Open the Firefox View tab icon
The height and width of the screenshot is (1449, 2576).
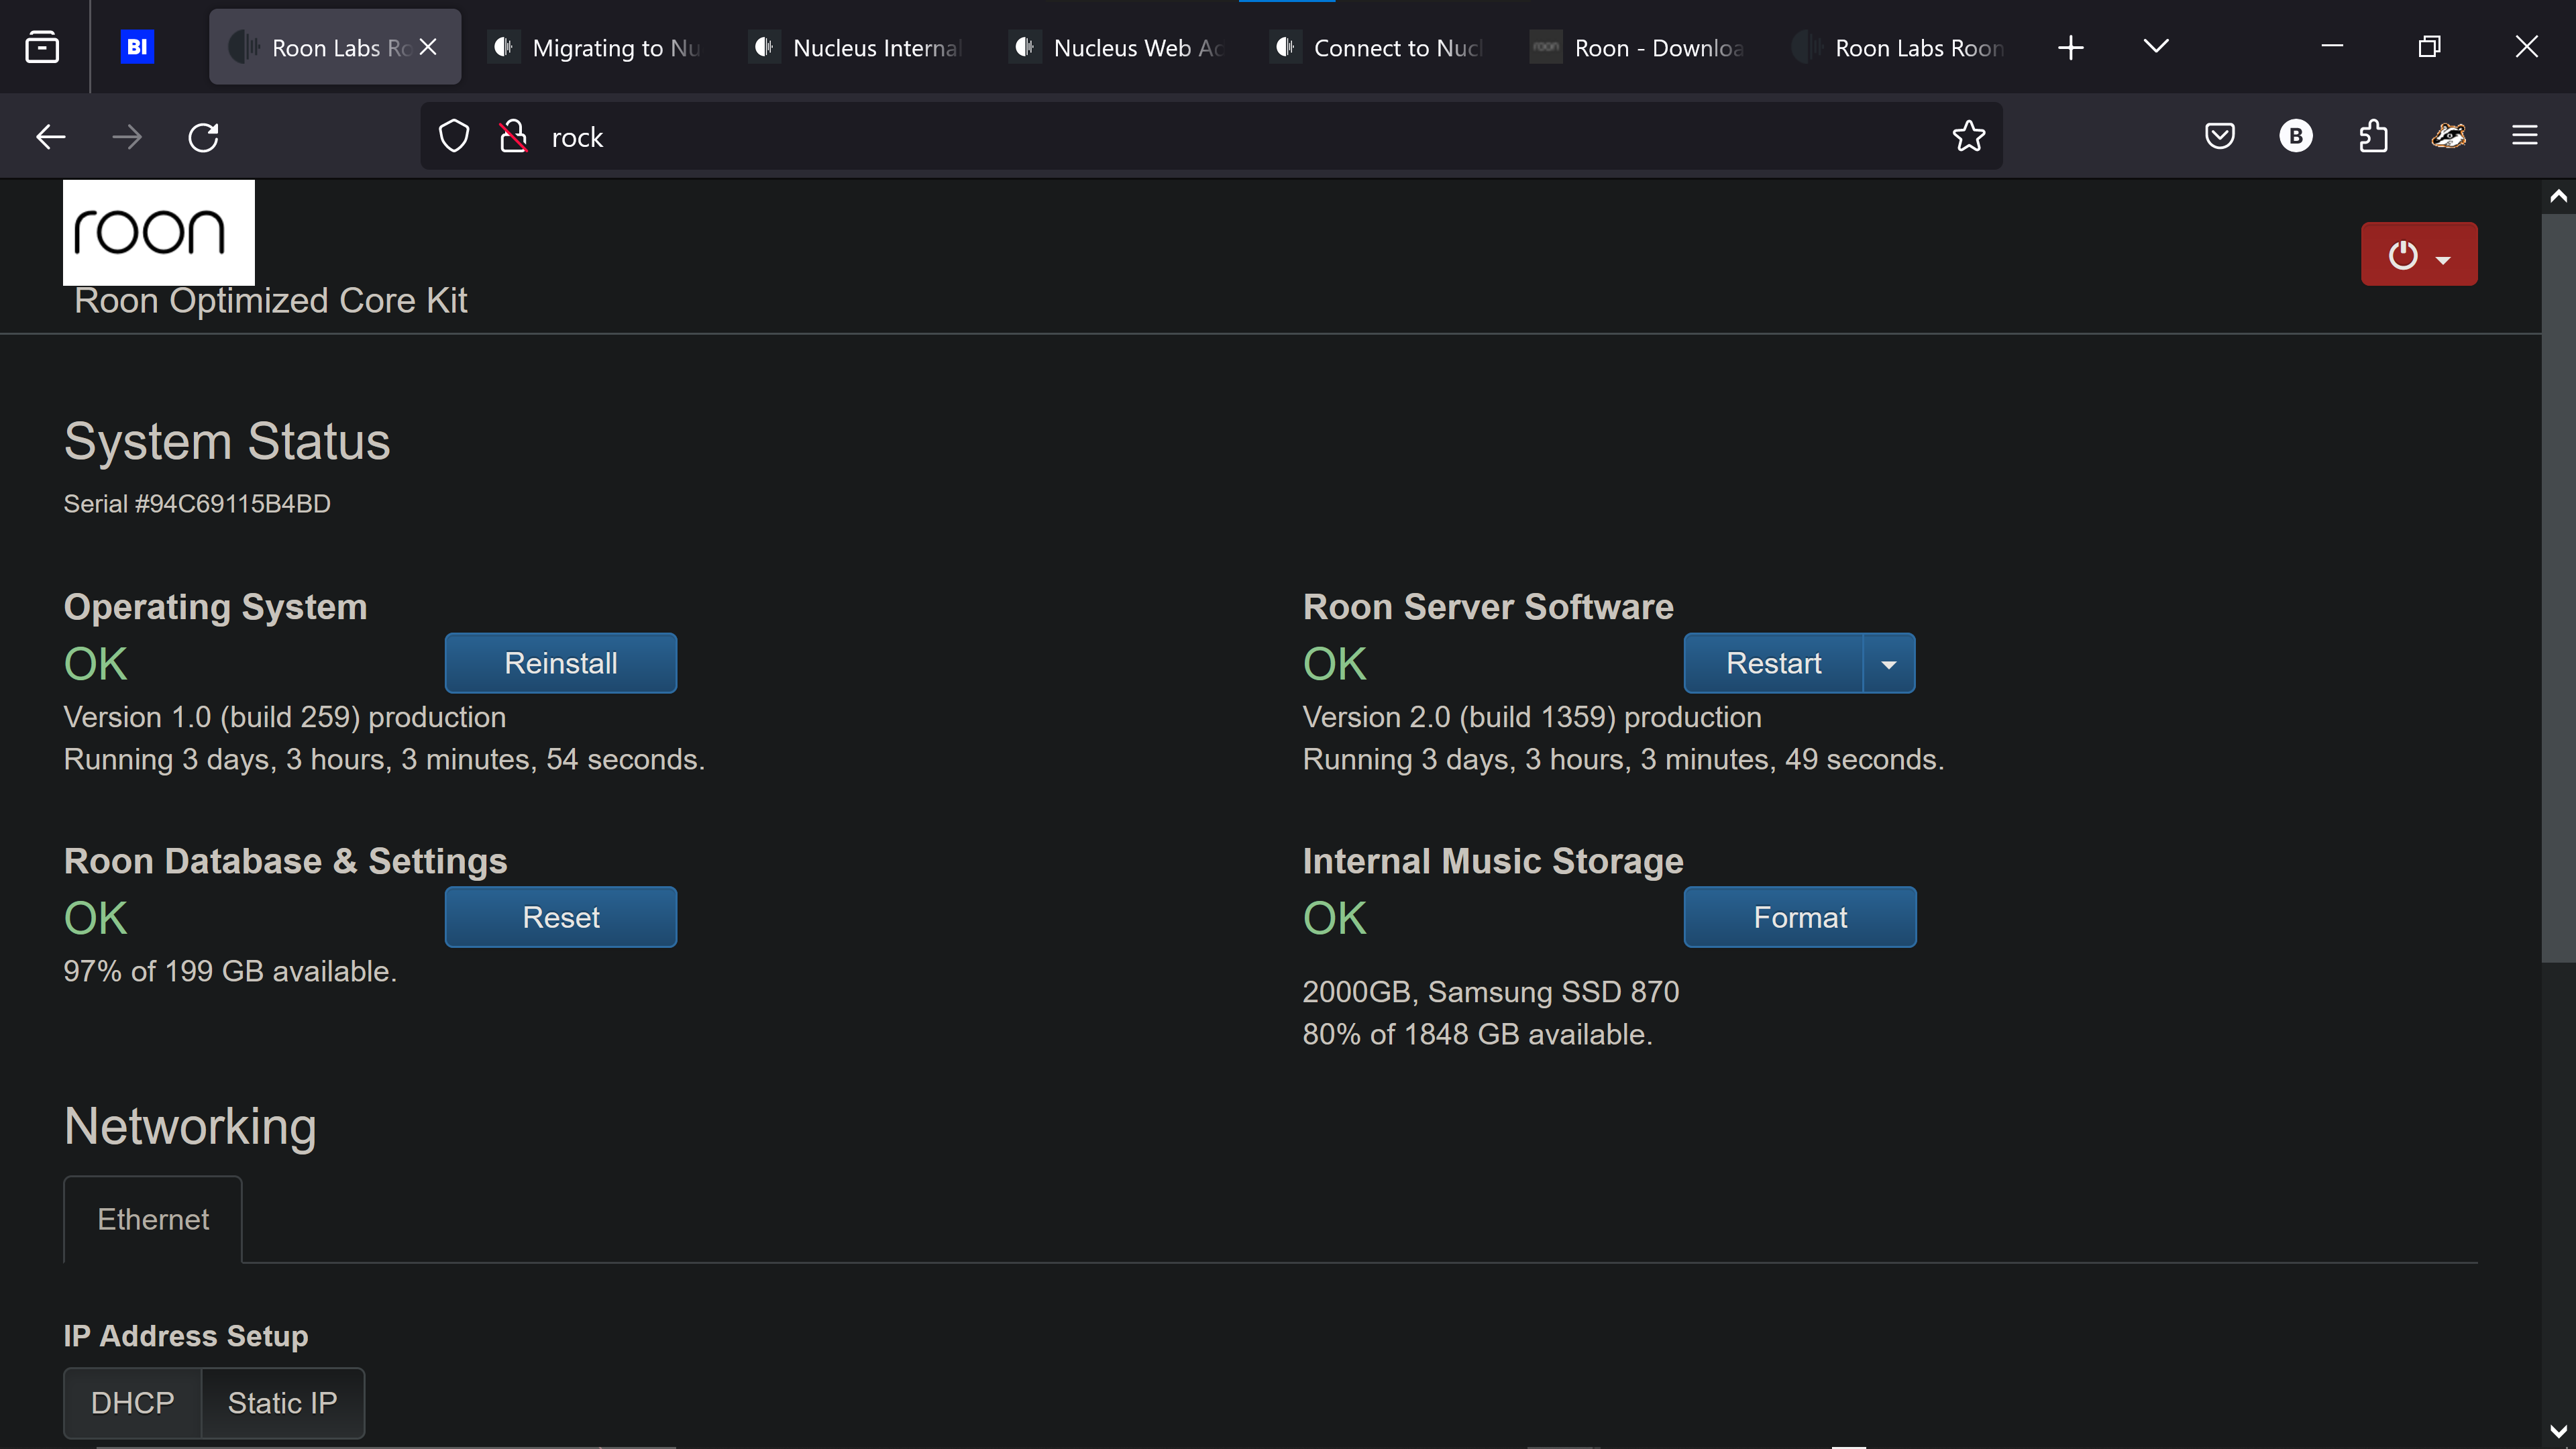coord(42,47)
